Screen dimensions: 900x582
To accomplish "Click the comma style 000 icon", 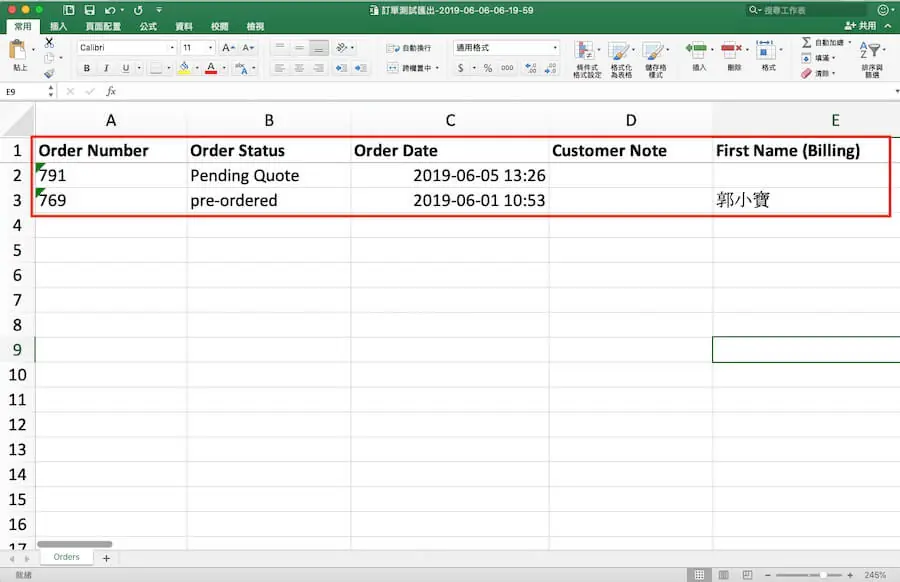I will [x=507, y=68].
